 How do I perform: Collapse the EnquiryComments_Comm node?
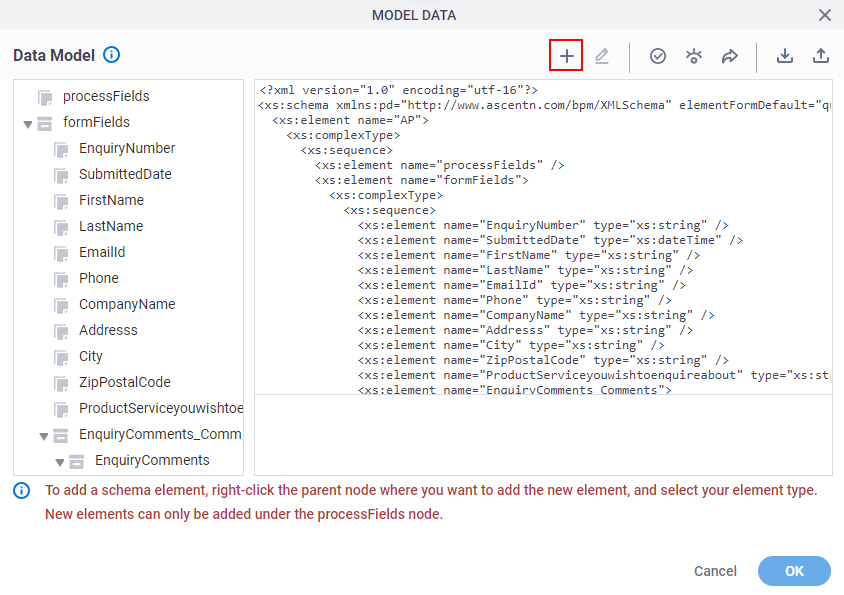coord(44,436)
